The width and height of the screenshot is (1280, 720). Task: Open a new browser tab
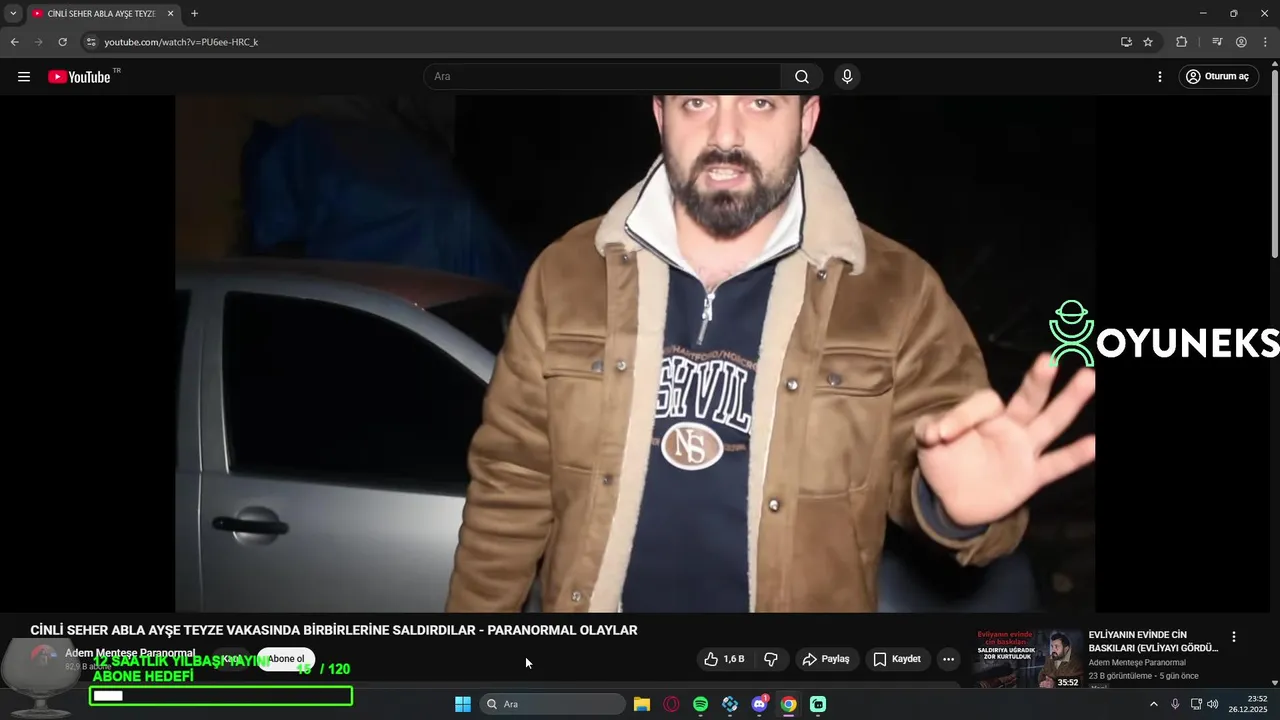click(194, 14)
